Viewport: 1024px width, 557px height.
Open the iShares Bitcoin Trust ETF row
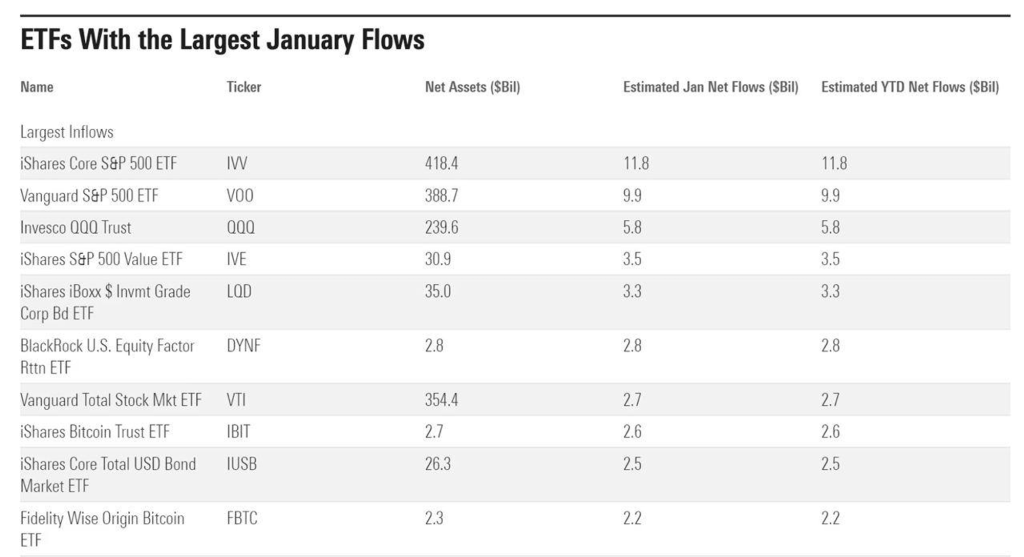[95, 432]
